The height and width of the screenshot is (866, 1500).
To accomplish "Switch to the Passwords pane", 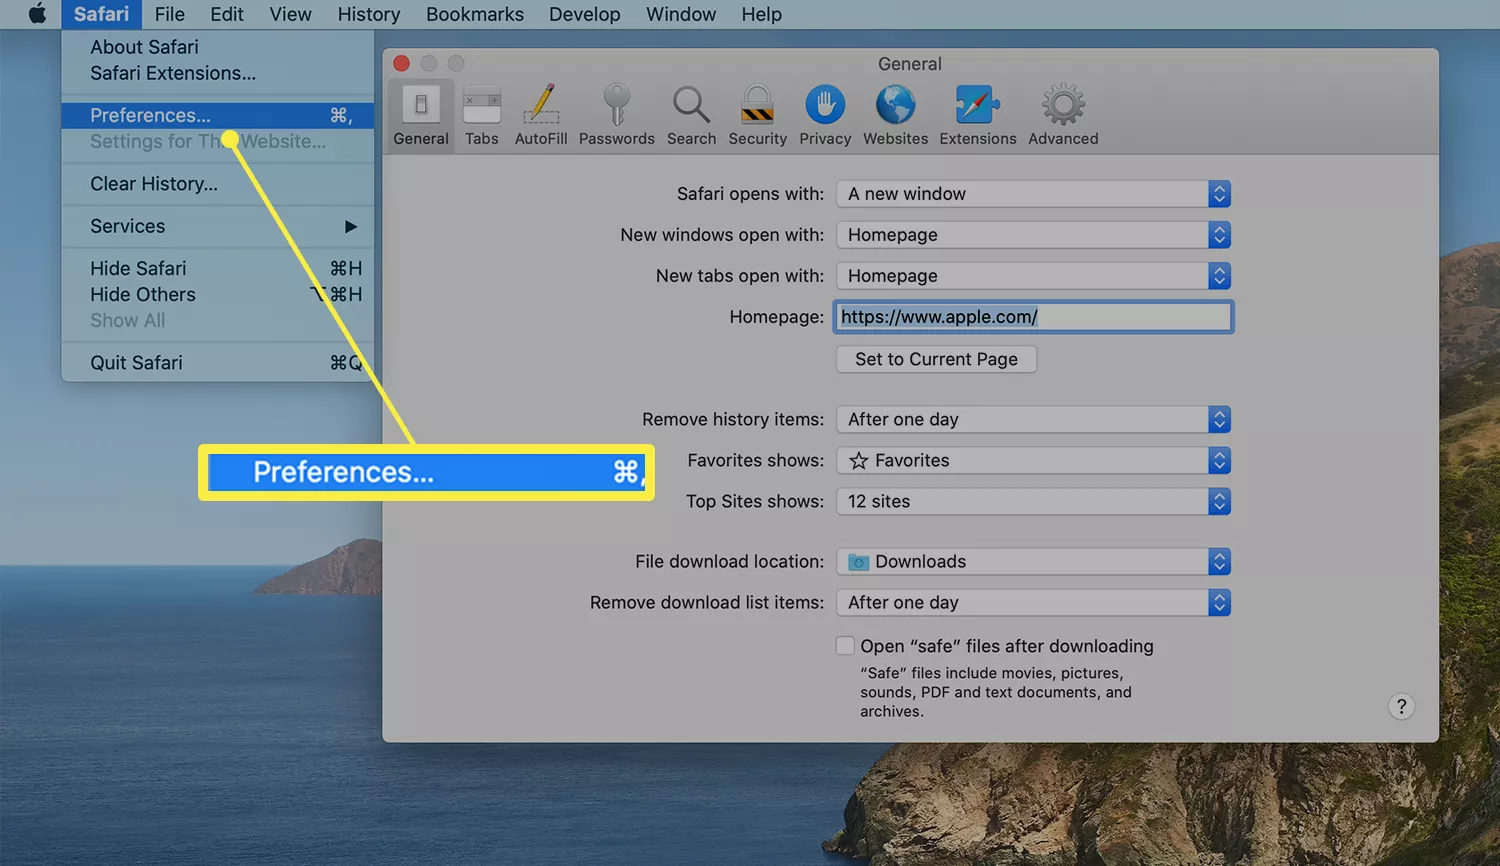I will pyautogui.click(x=616, y=116).
